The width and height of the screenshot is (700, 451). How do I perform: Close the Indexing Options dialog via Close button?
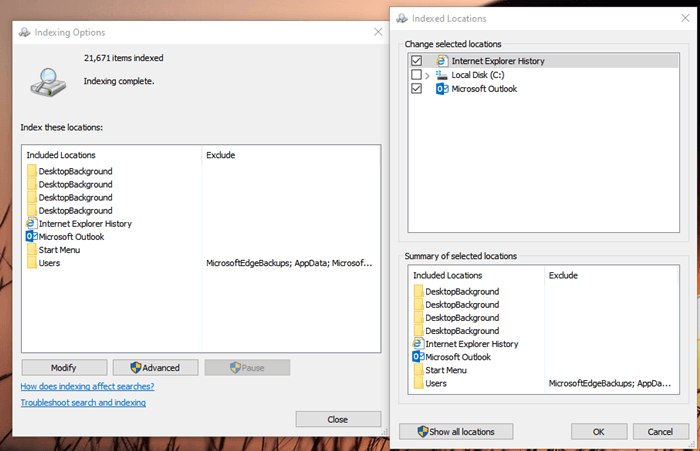coord(338,419)
